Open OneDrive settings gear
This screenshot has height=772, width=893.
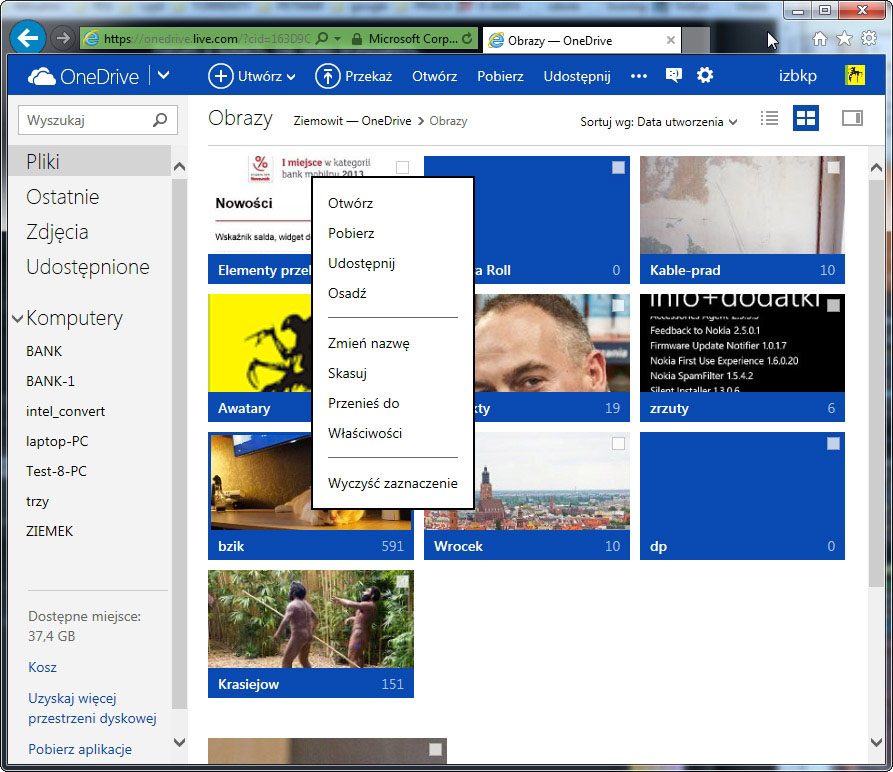[x=705, y=75]
